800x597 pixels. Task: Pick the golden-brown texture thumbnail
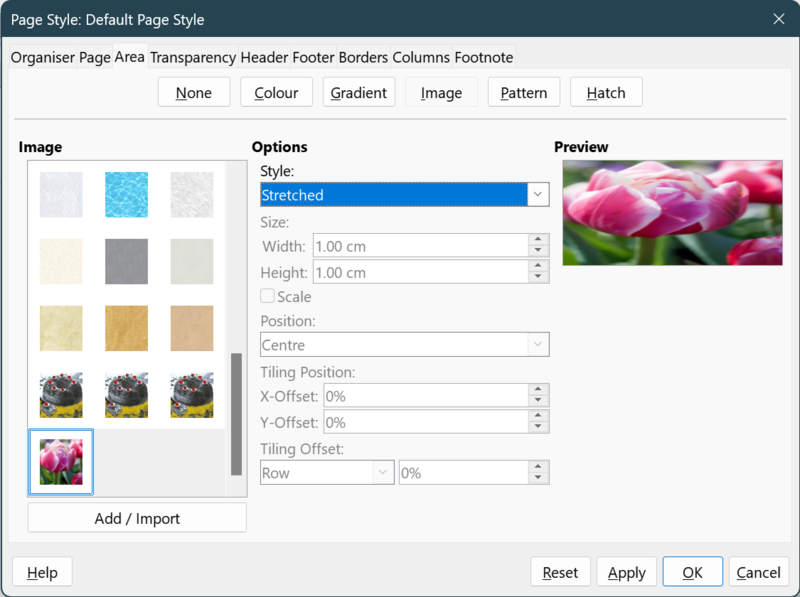pyautogui.click(x=127, y=328)
